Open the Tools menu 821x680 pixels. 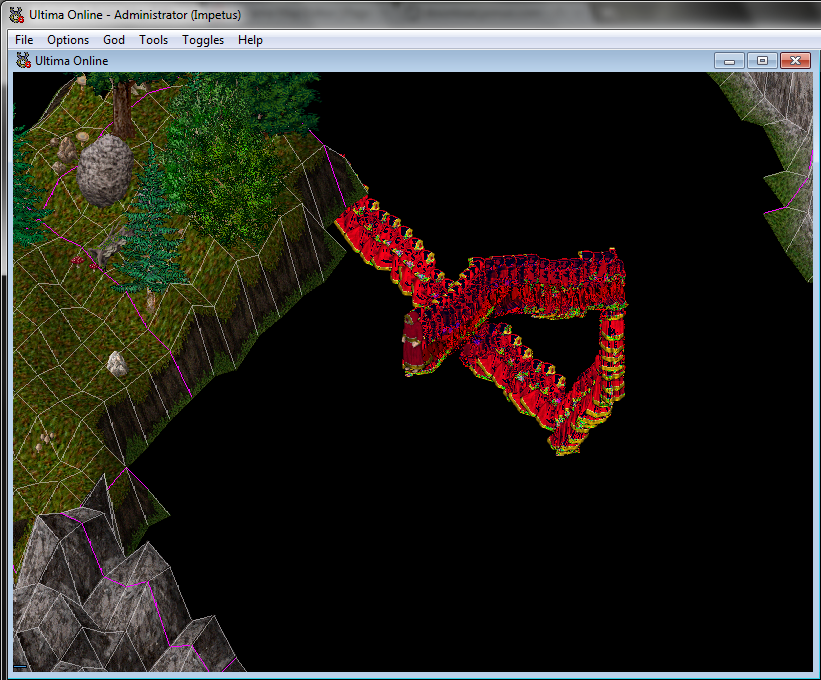153,40
